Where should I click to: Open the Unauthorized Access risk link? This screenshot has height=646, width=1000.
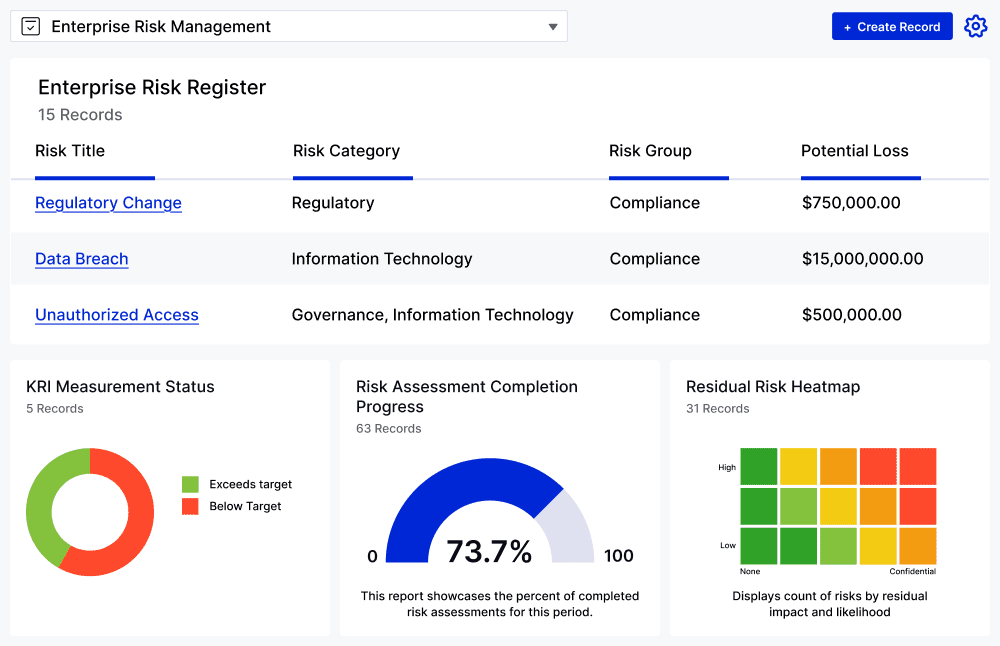click(x=116, y=315)
